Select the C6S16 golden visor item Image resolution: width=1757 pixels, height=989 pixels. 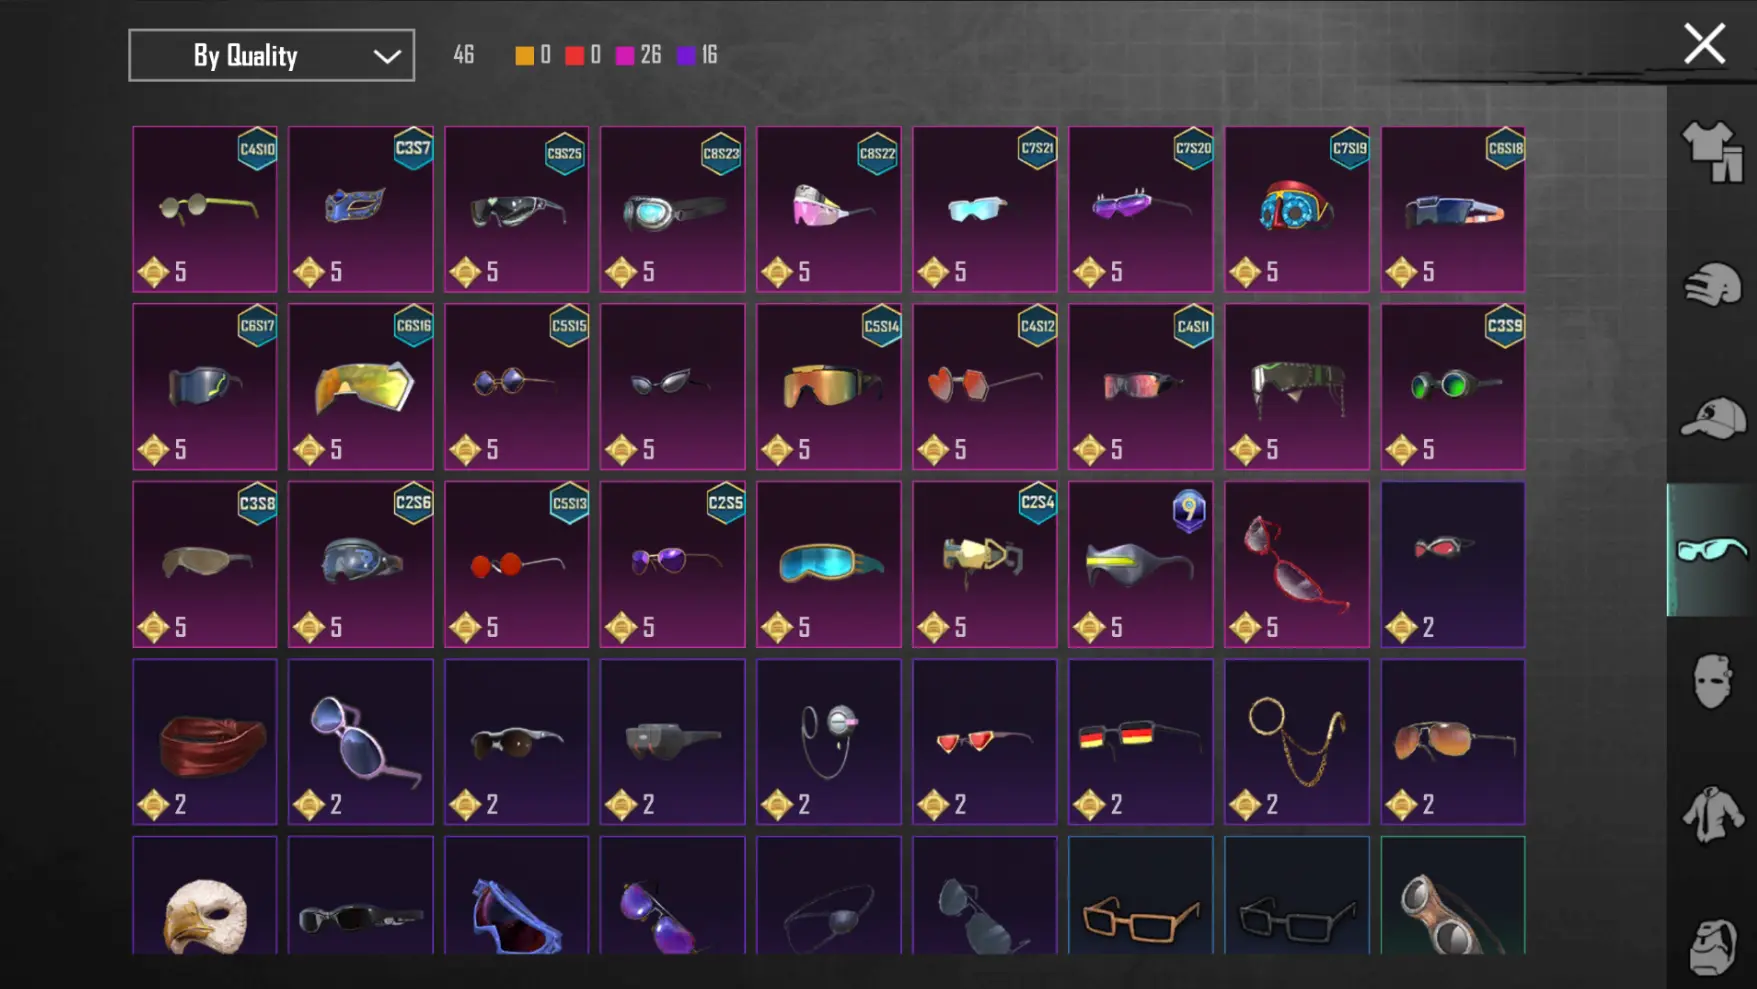click(361, 387)
